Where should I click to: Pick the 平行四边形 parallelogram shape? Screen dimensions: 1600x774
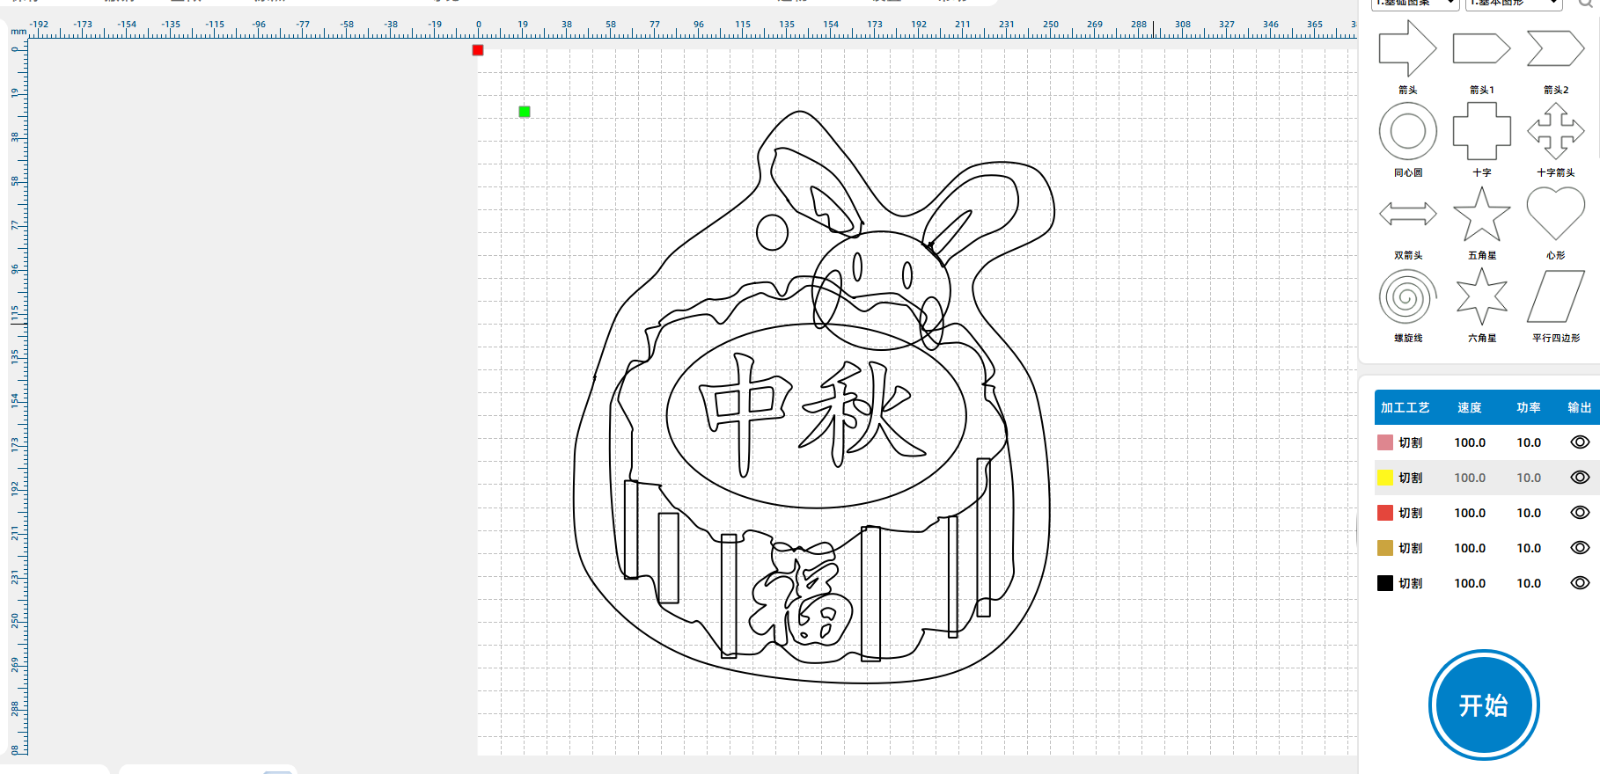(x=1555, y=297)
